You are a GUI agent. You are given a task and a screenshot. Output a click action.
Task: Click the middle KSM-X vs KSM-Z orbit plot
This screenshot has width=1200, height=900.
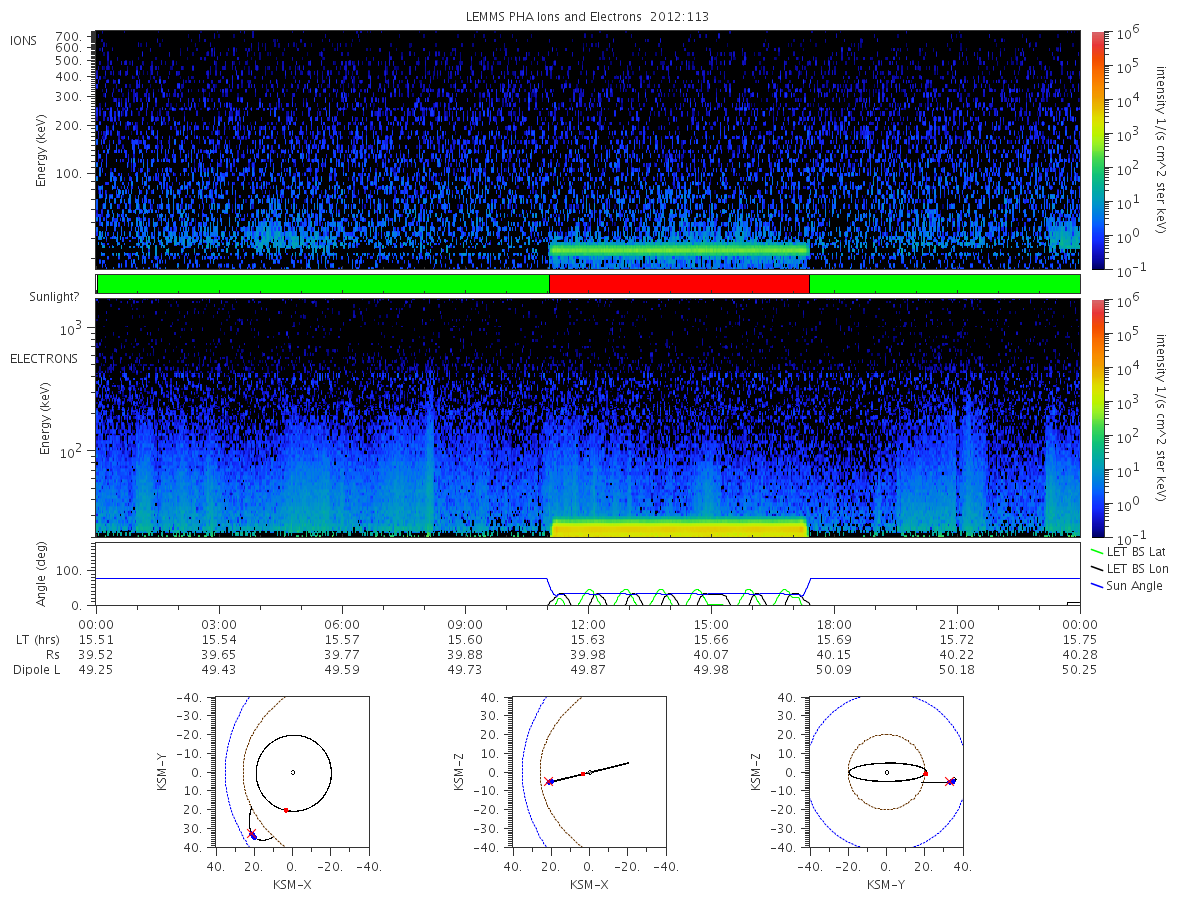coord(589,772)
